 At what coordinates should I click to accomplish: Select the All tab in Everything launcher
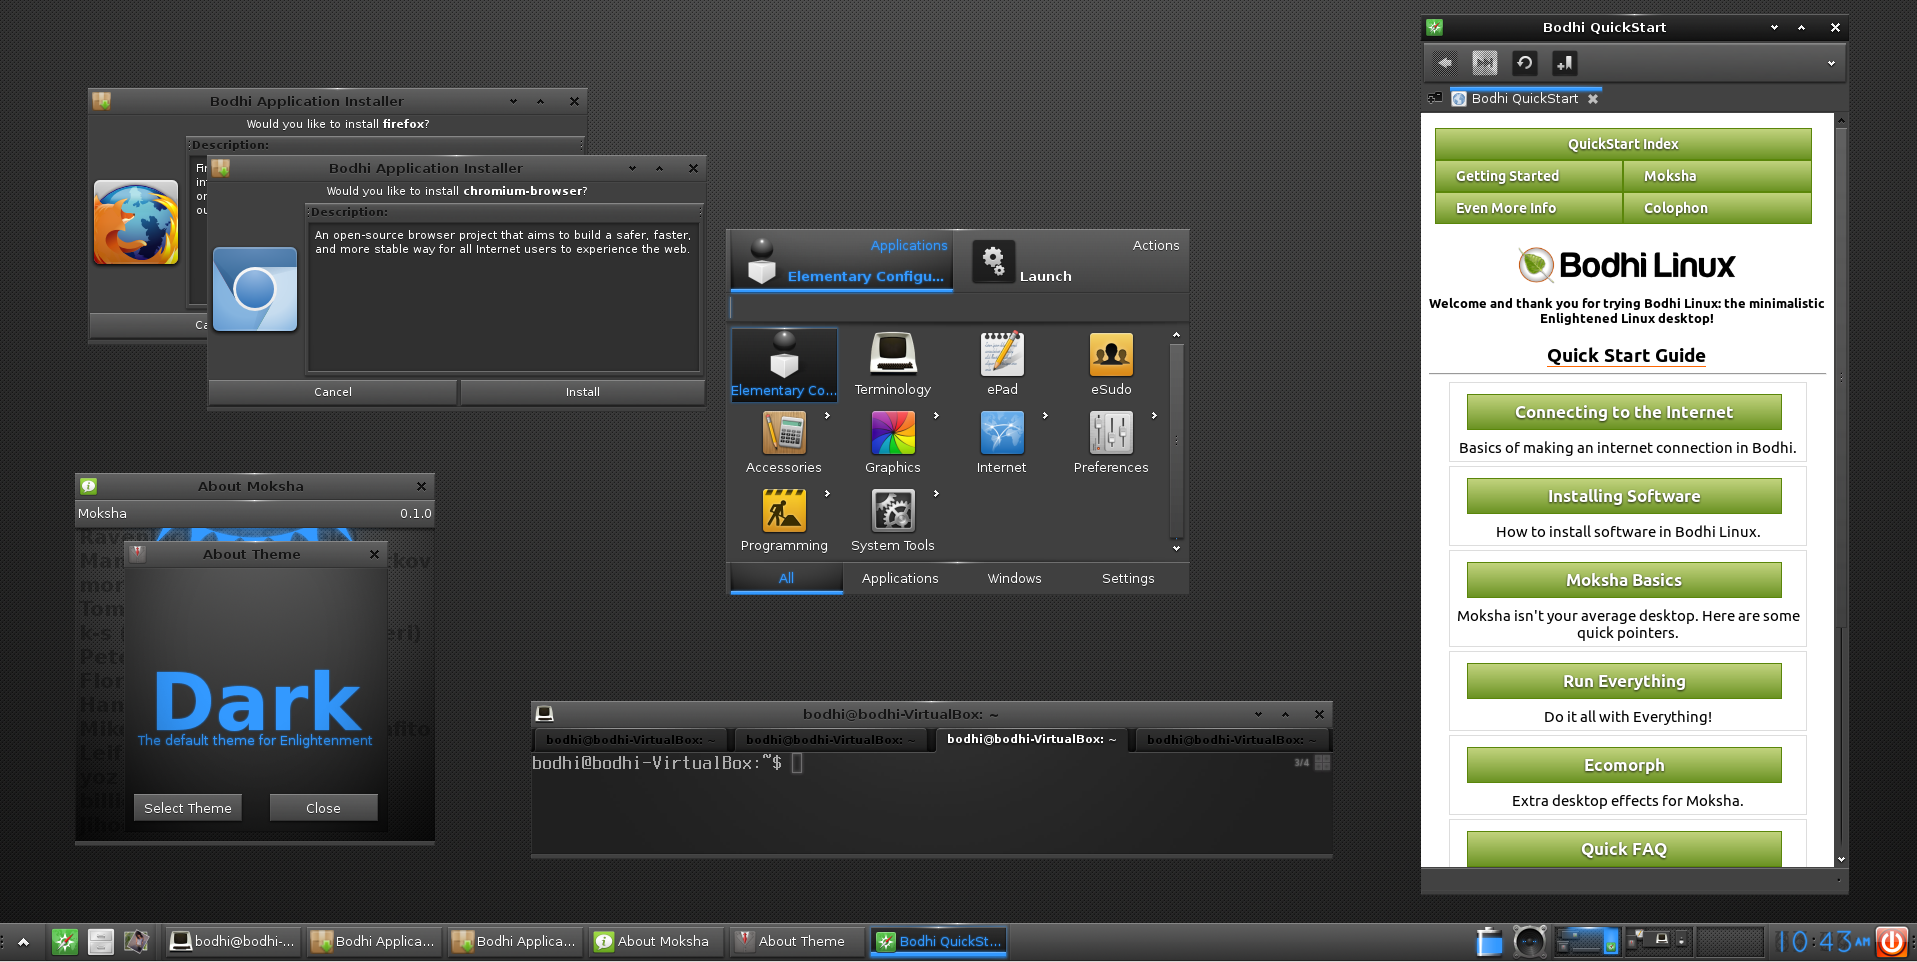[787, 578]
